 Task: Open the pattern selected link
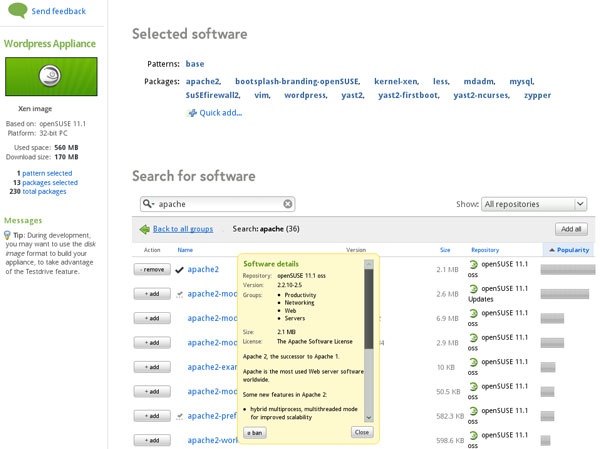47,173
